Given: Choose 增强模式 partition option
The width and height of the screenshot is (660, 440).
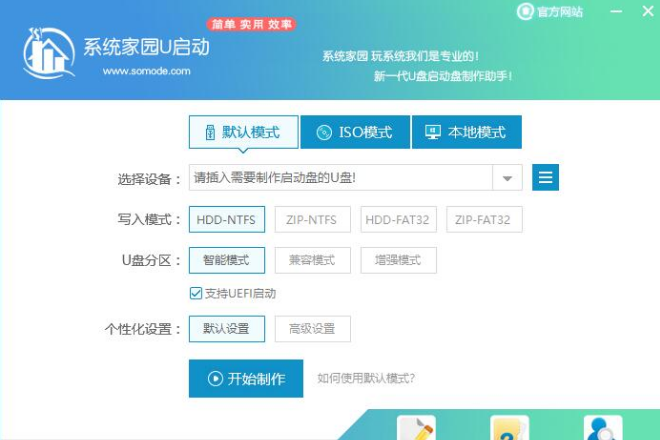Looking at the screenshot, I should click(x=398, y=260).
